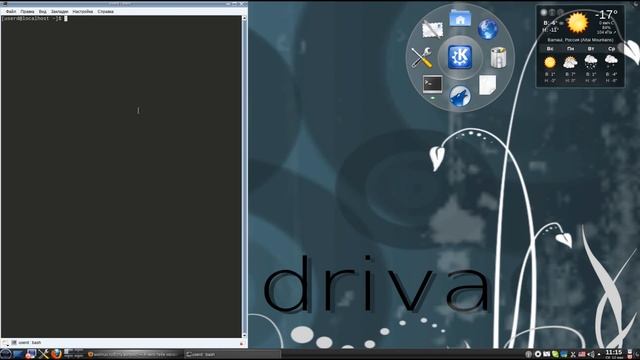Select the 'userd: bash' terminal tab
Image resolution: width=640 pixels, height=360 pixels.
point(27,342)
